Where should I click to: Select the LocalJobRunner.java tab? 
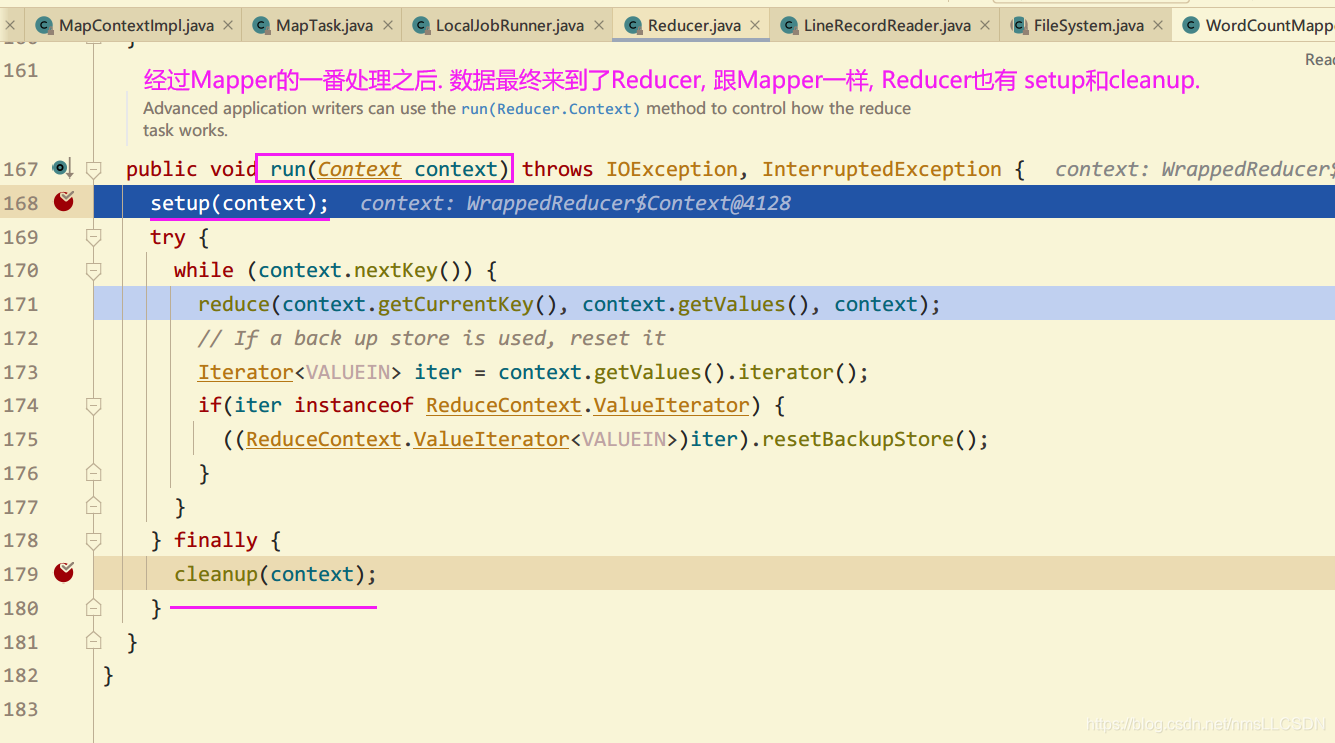click(510, 25)
